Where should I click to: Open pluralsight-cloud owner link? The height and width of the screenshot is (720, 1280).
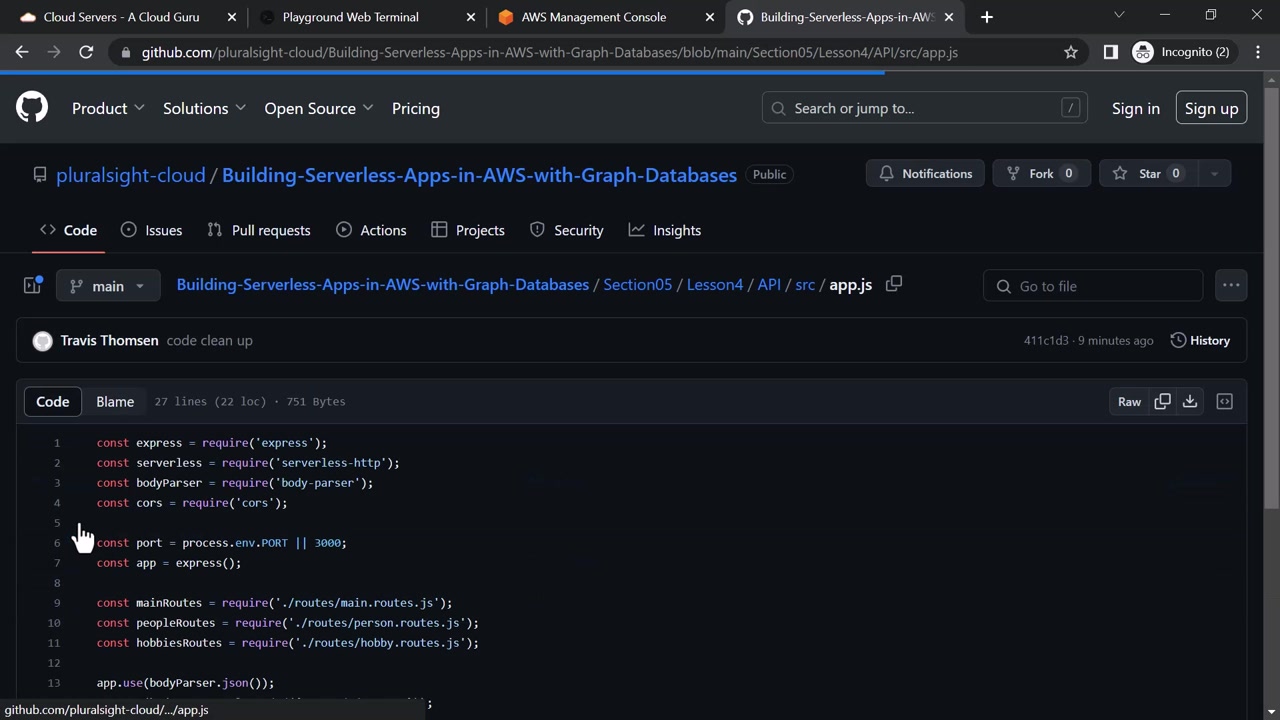pyautogui.click(x=130, y=175)
